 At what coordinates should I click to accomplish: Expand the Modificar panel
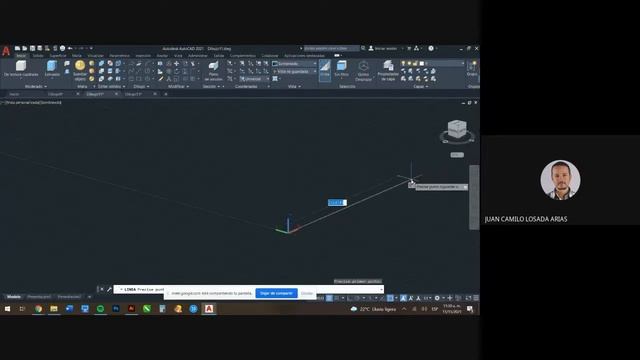click(178, 87)
